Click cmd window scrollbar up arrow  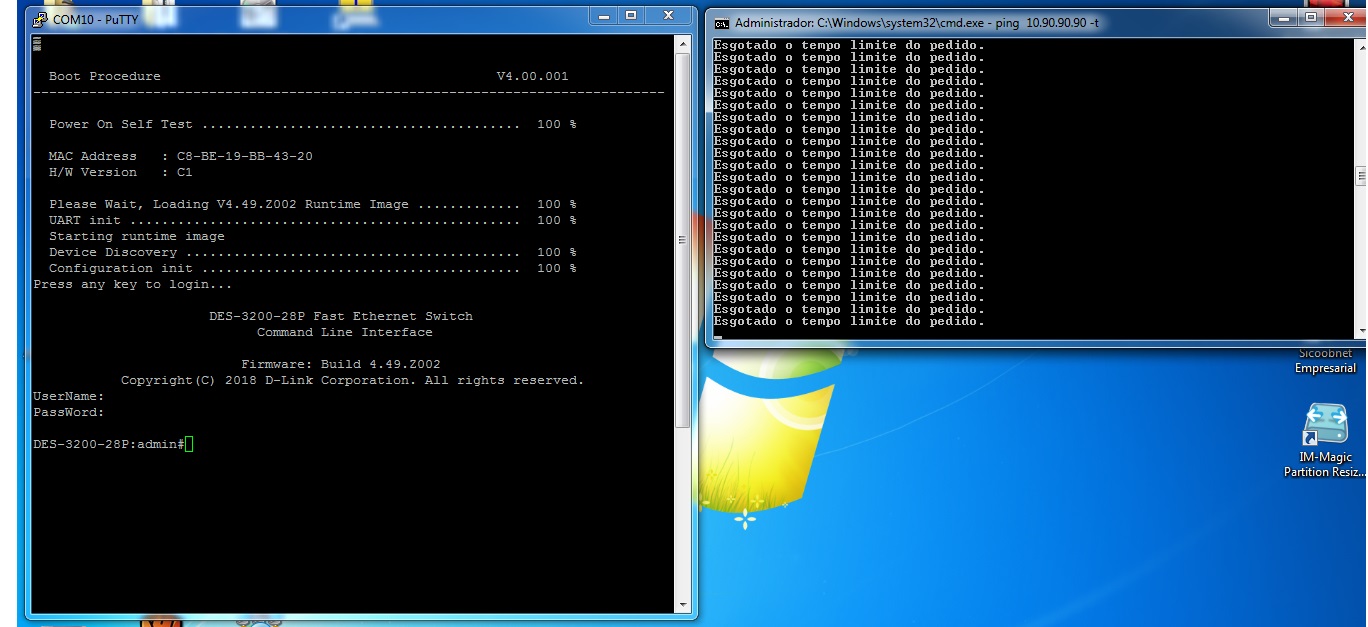[1361, 47]
